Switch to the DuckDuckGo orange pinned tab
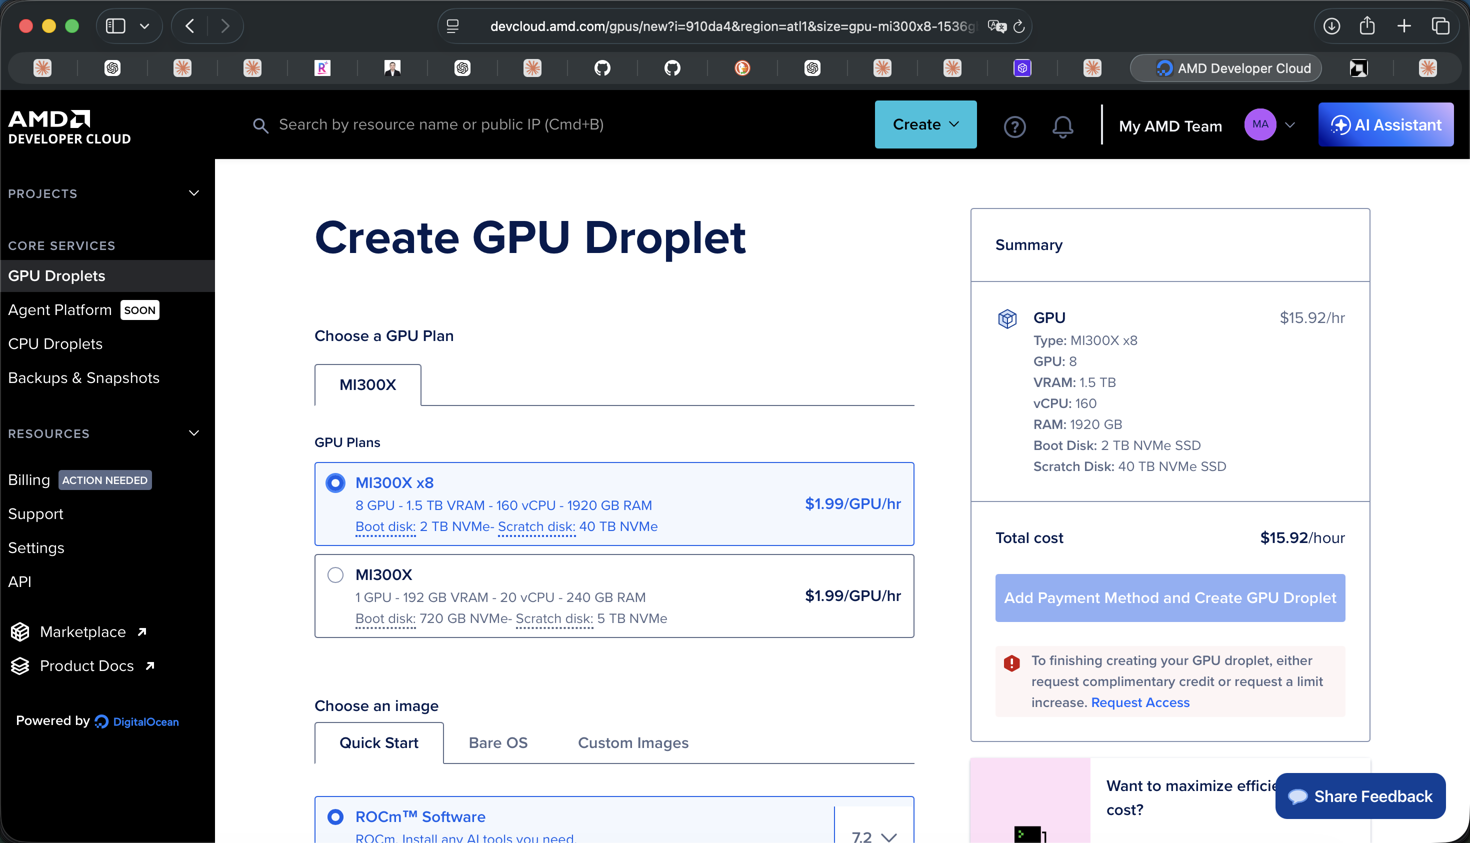Image resolution: width=1470 pixels, height=843 pixels. pyautogui.click(x=742, y=68)
